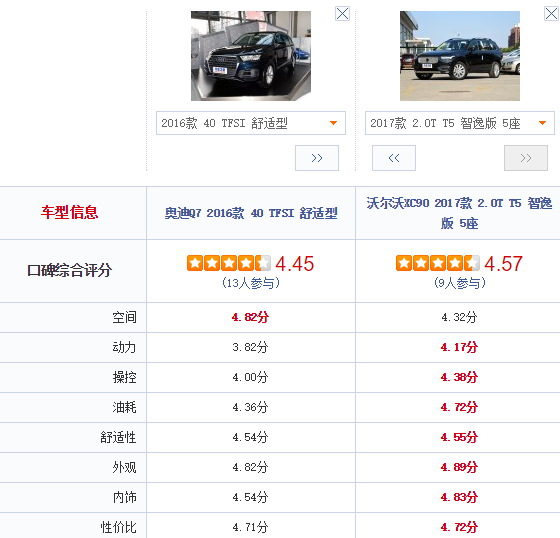This screenshot has width=560, height=538.
Task: Click the 车型信息 header
Action: pos(69,212)
